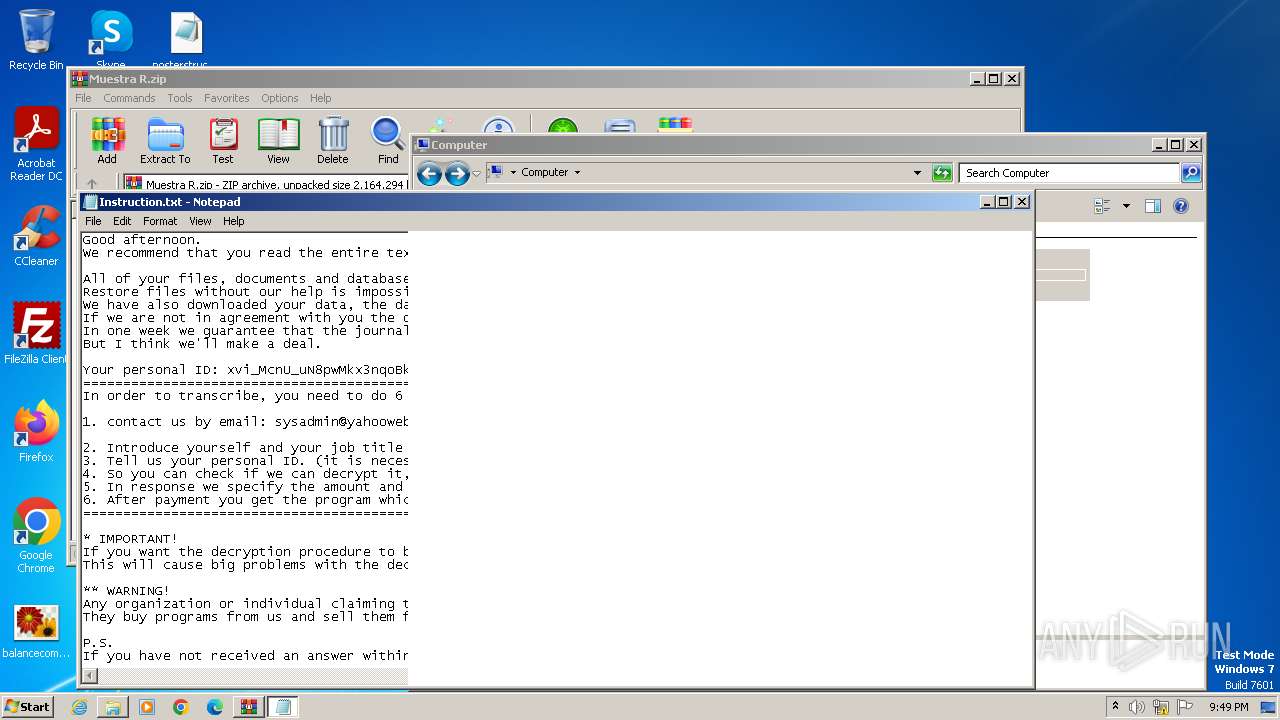1280x720 pixels.
Task: Open Internet Explorer from taskbar
Action: (79, 707)
